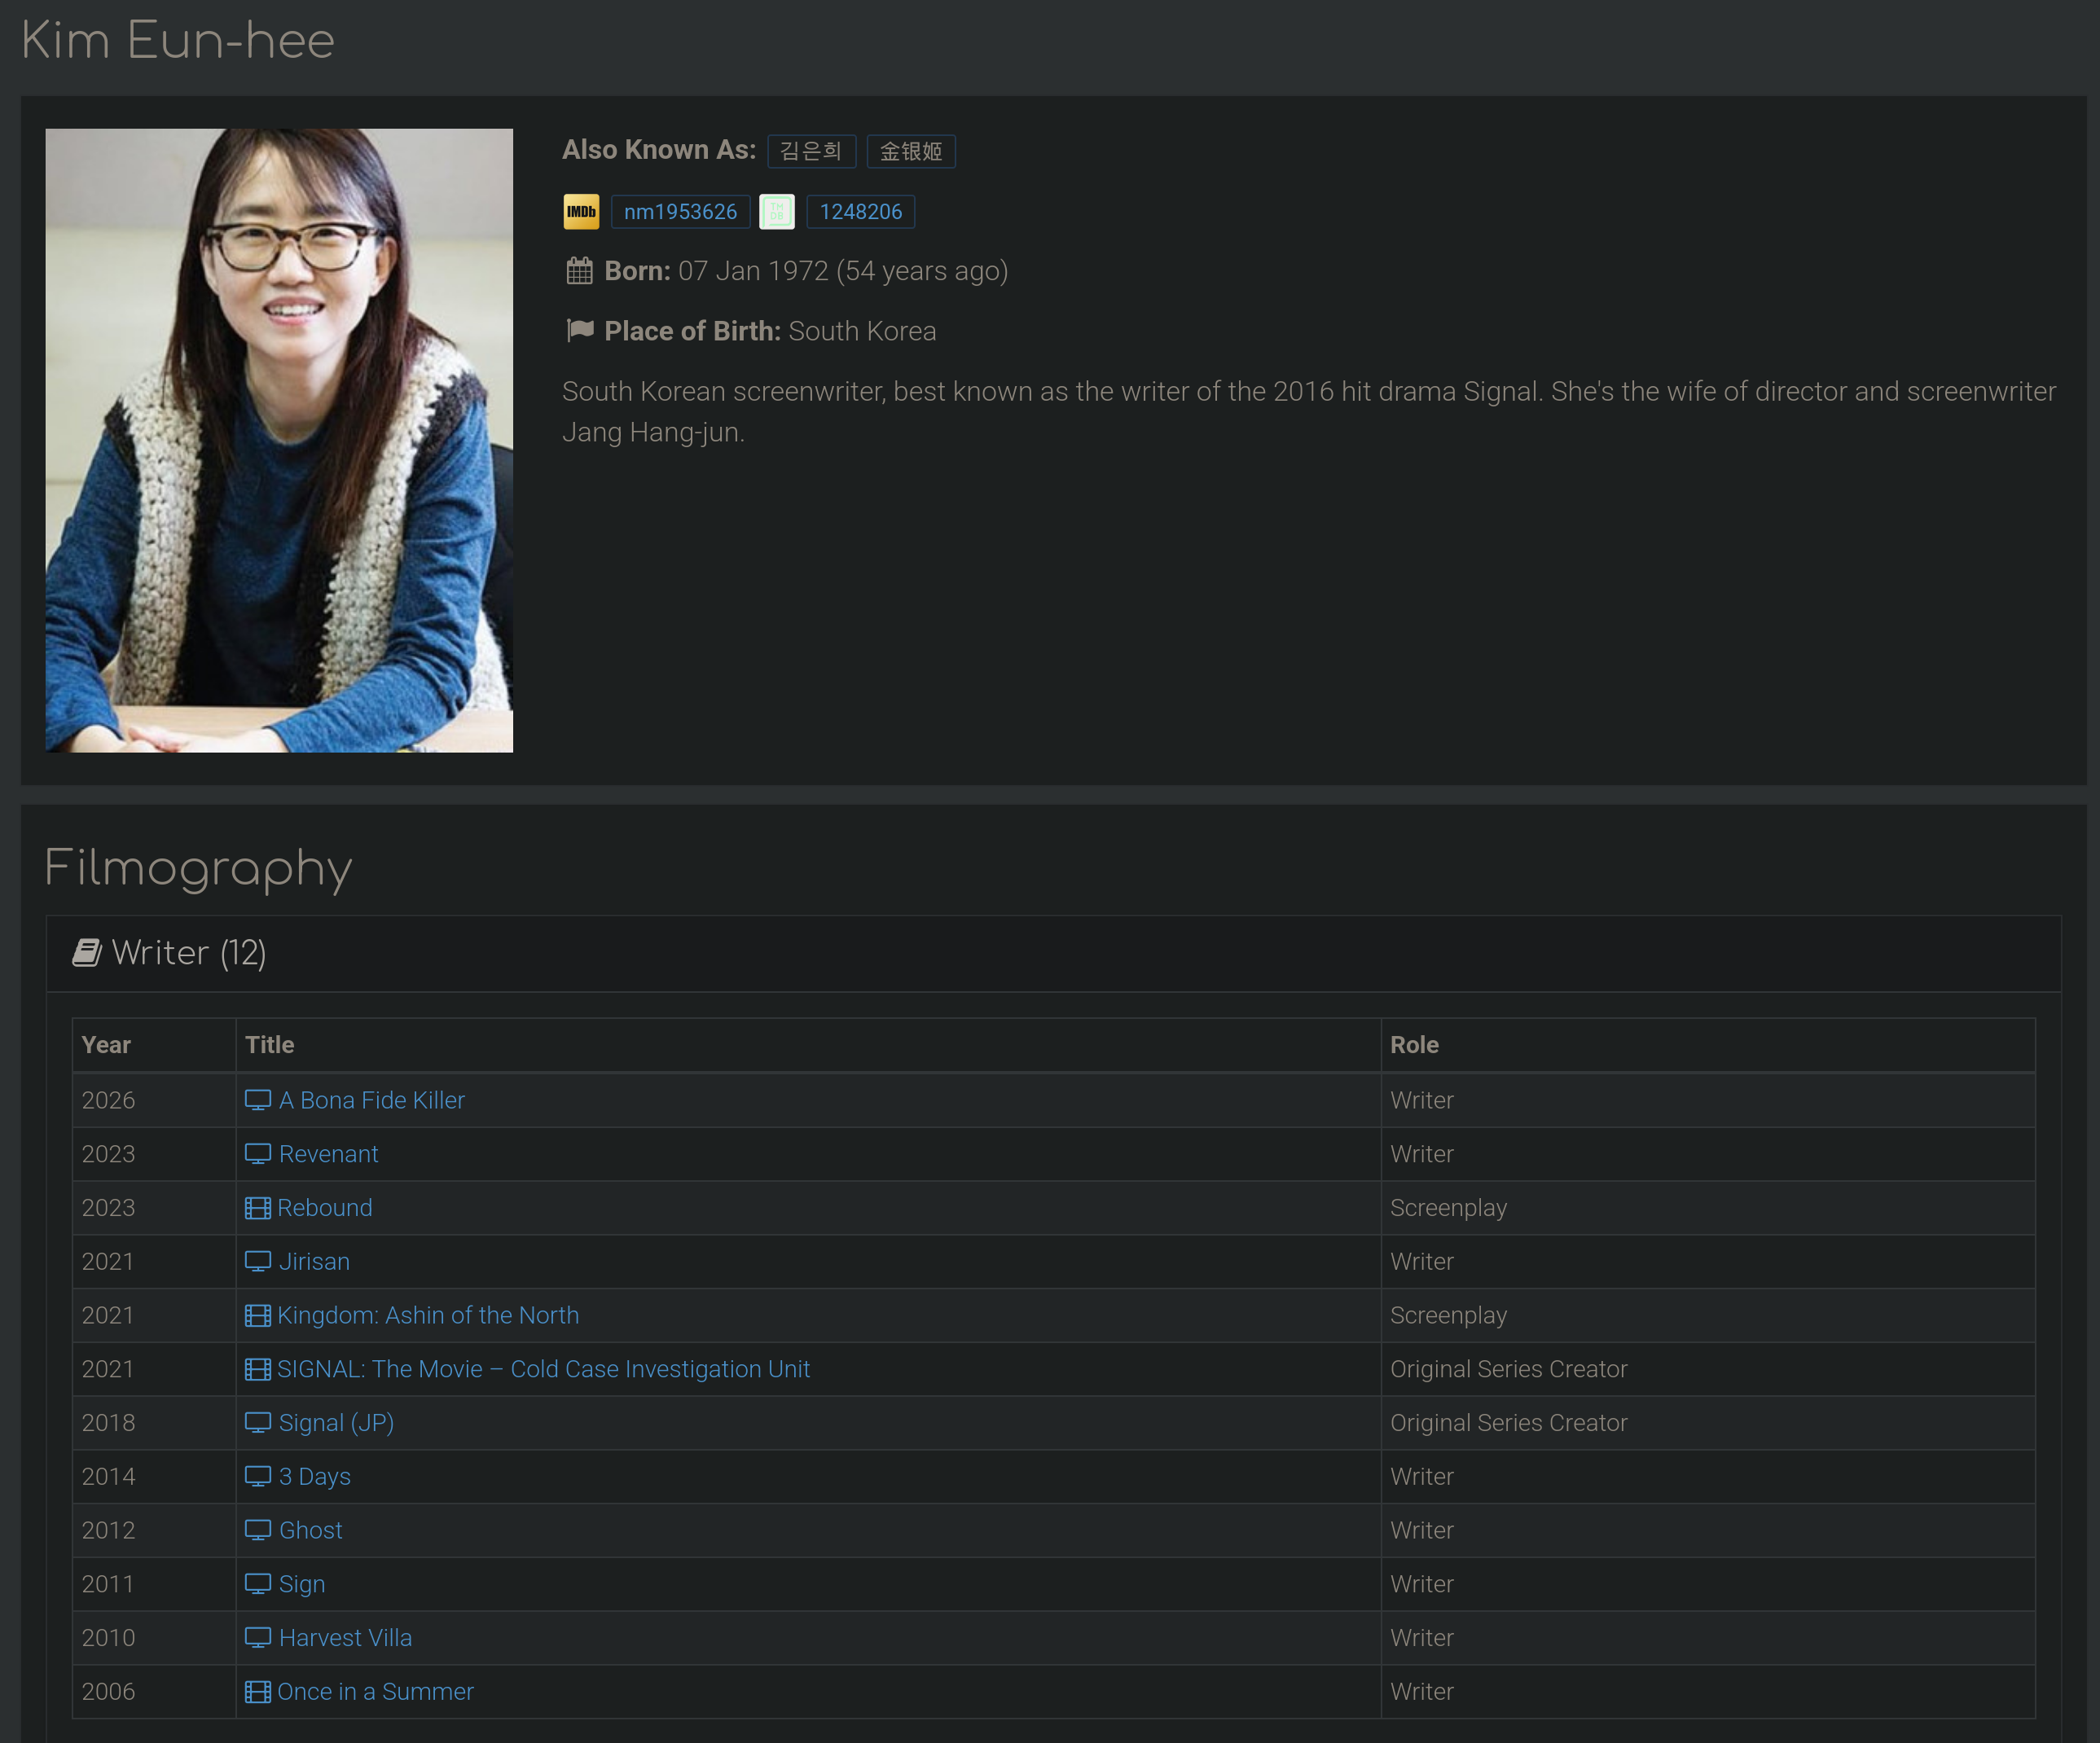Click the Writer role in the Once in a Summer row
The height and width of the screenshot is (1743, 2100).
point(1422,1692)
